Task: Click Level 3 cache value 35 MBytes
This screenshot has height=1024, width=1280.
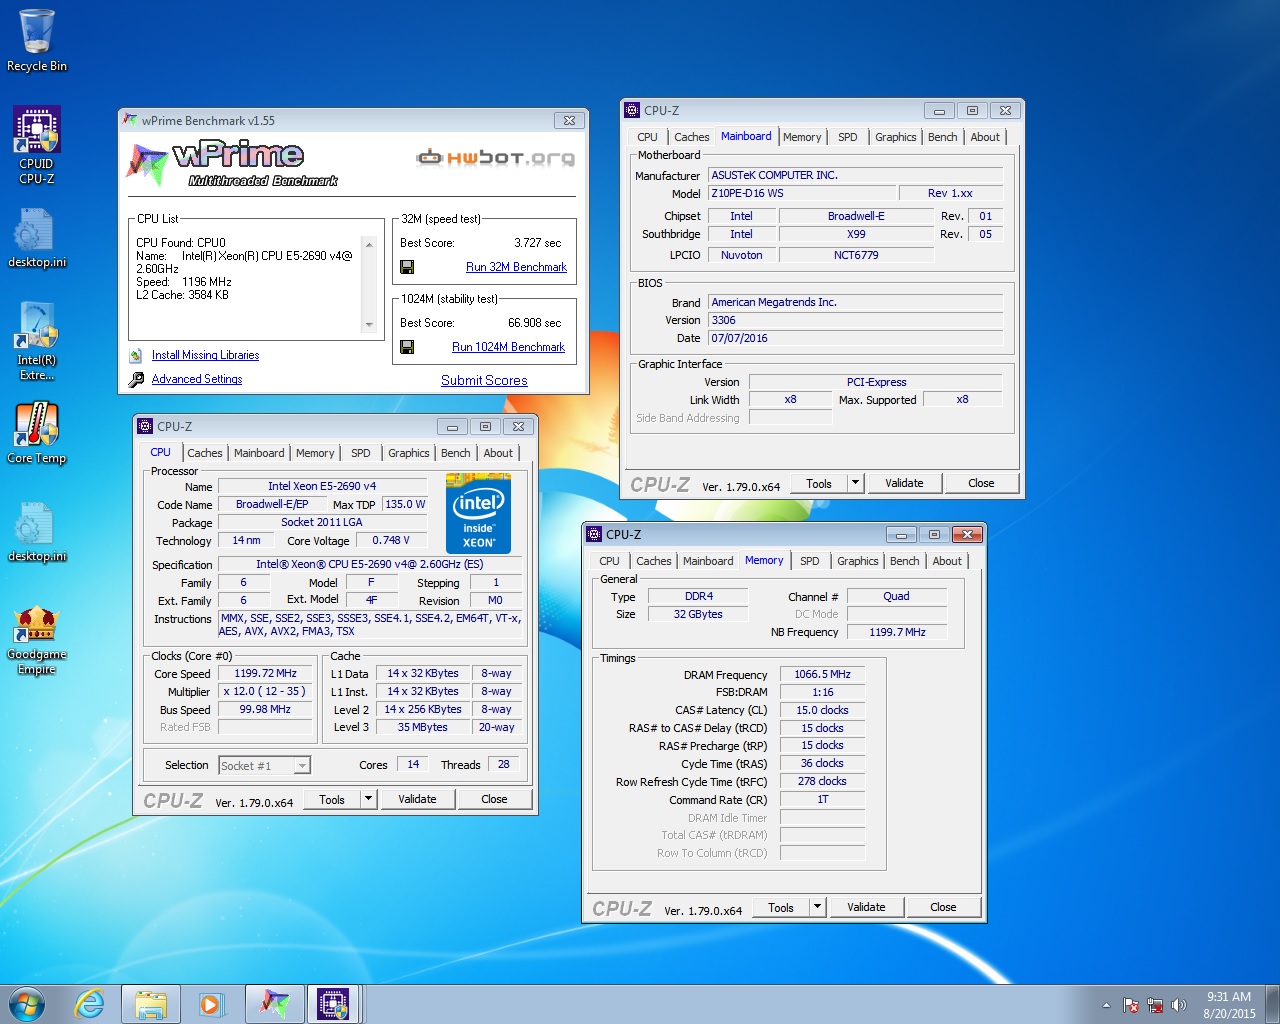Action: (422, 727)
